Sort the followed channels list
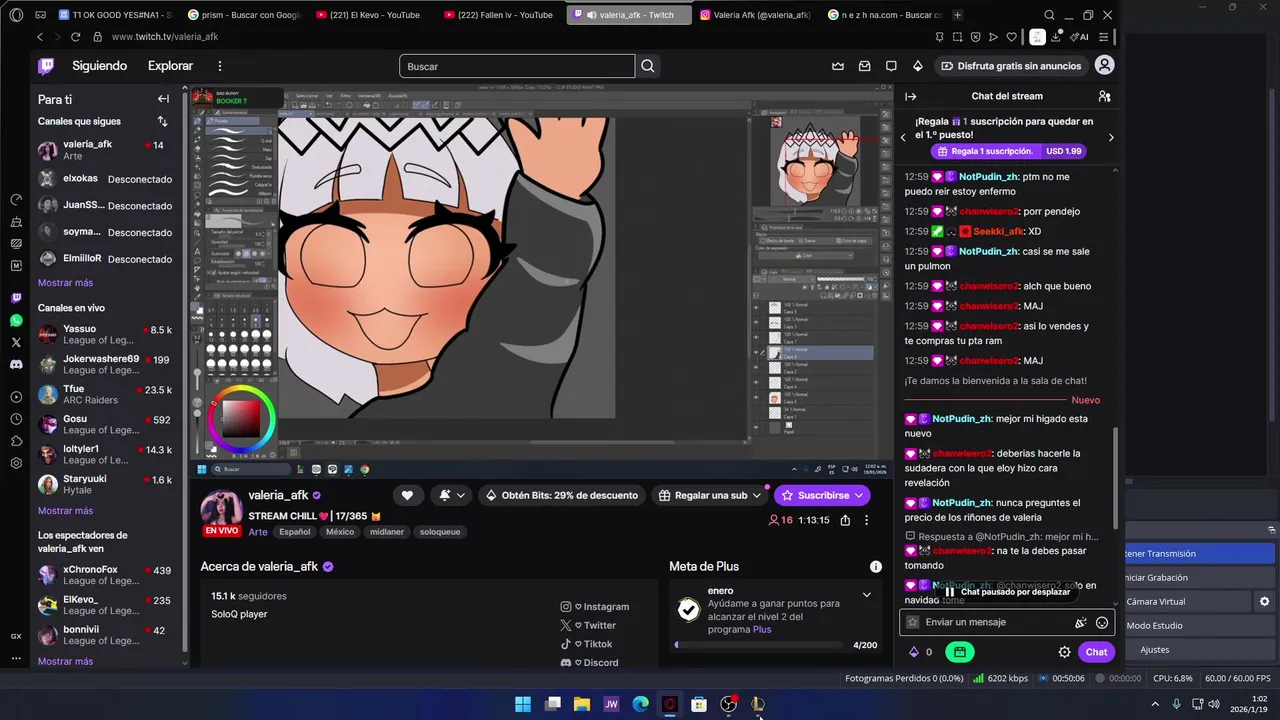This screenshot has height=720, width=1280. 162,121
